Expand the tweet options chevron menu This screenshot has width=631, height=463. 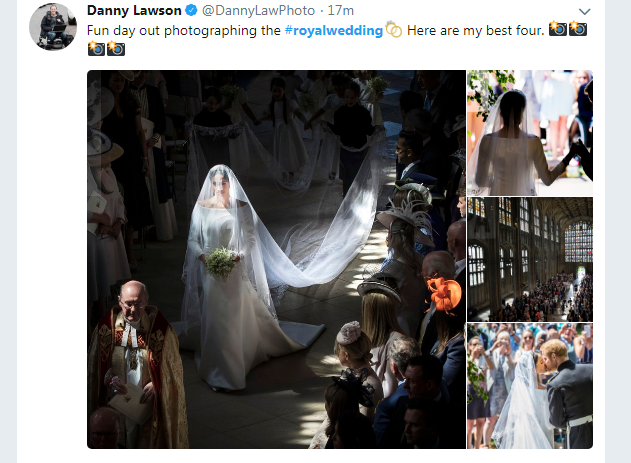point(584,11)
